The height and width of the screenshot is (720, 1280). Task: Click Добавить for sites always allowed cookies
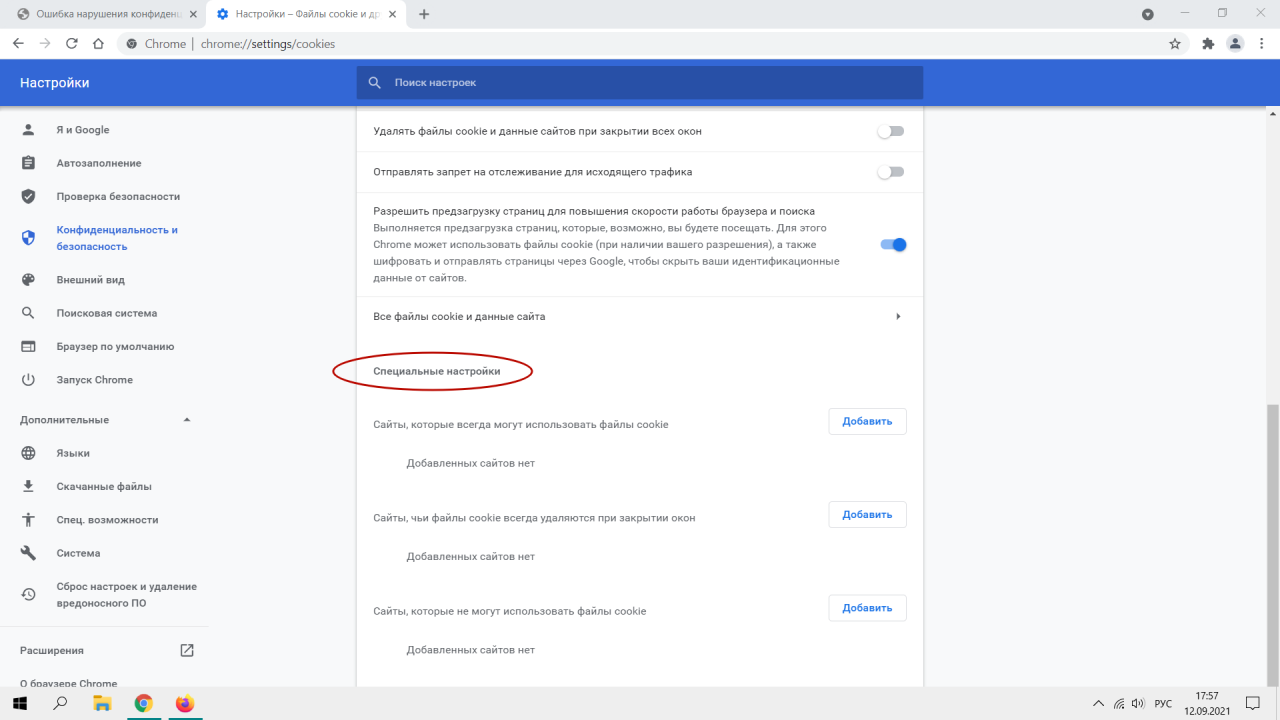tap(867, 421)
